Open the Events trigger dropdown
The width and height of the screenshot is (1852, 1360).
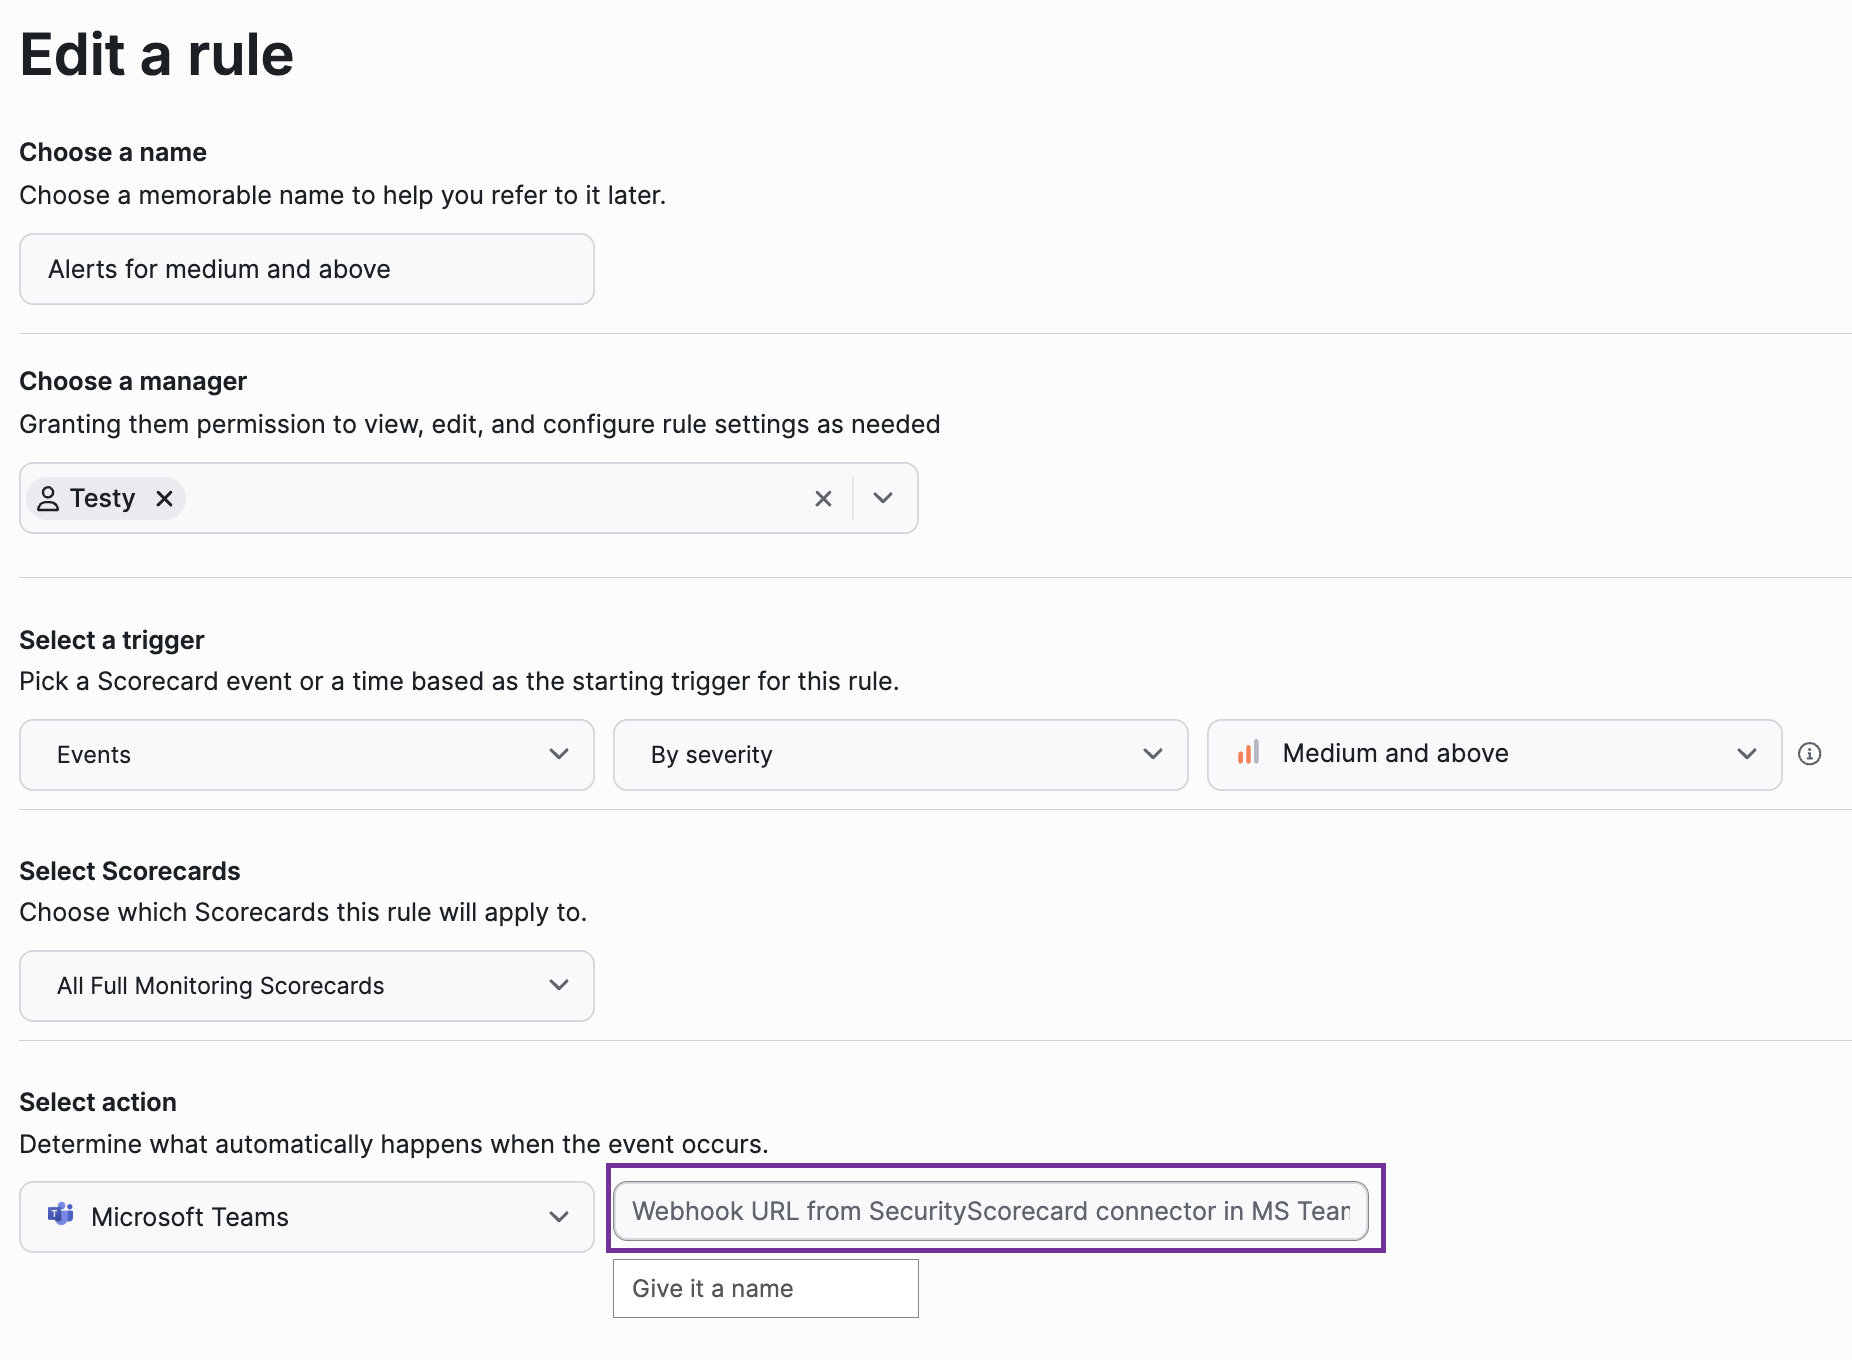pyautogui.click(x=307, y=755)
